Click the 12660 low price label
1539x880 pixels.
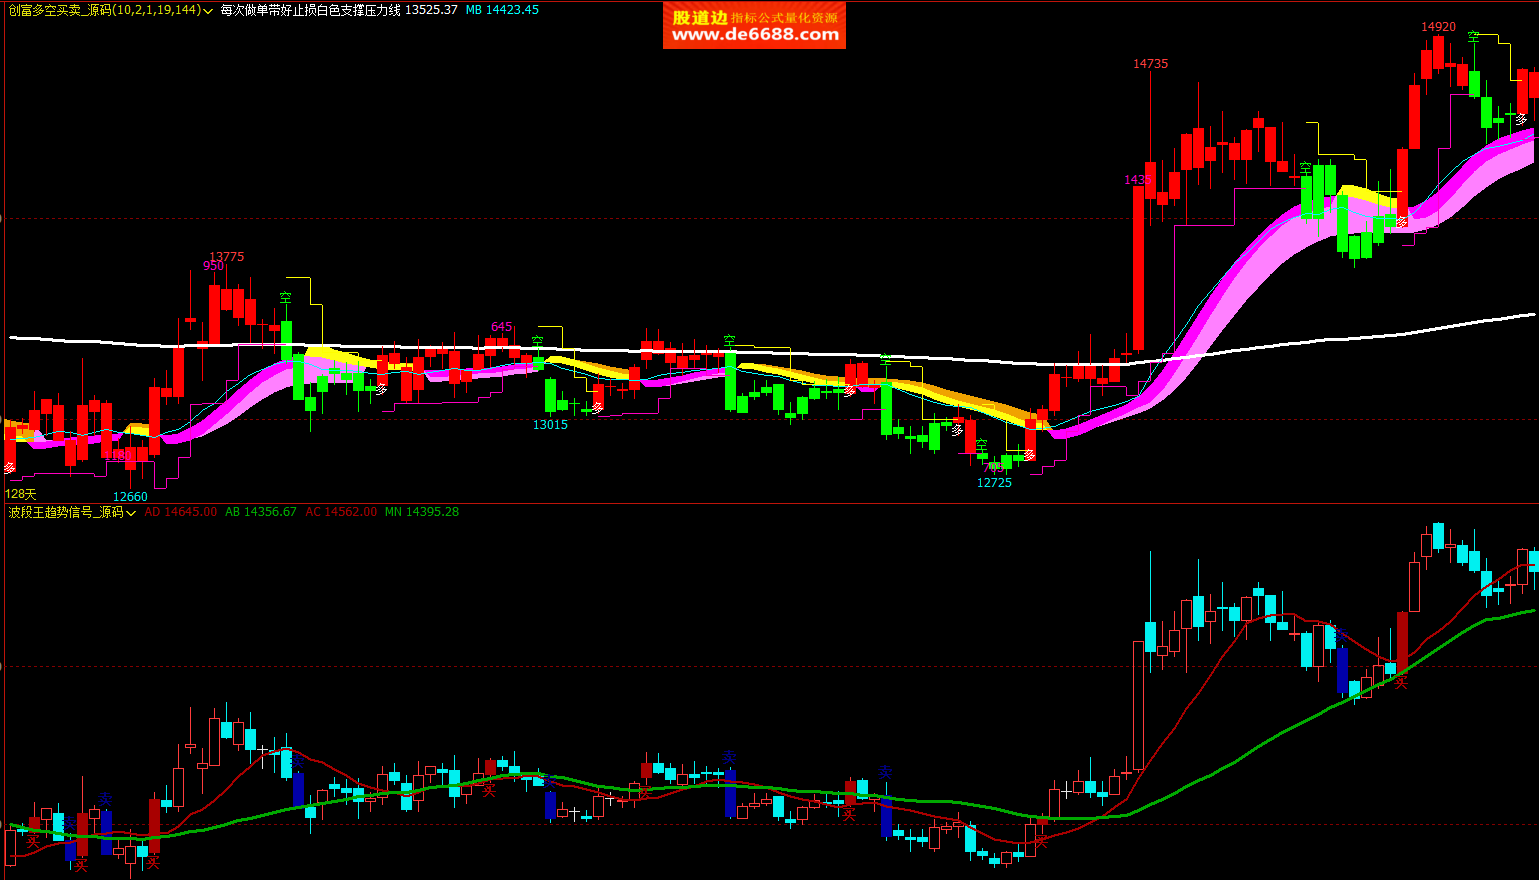pyautogui.click(x=130, y=497)
